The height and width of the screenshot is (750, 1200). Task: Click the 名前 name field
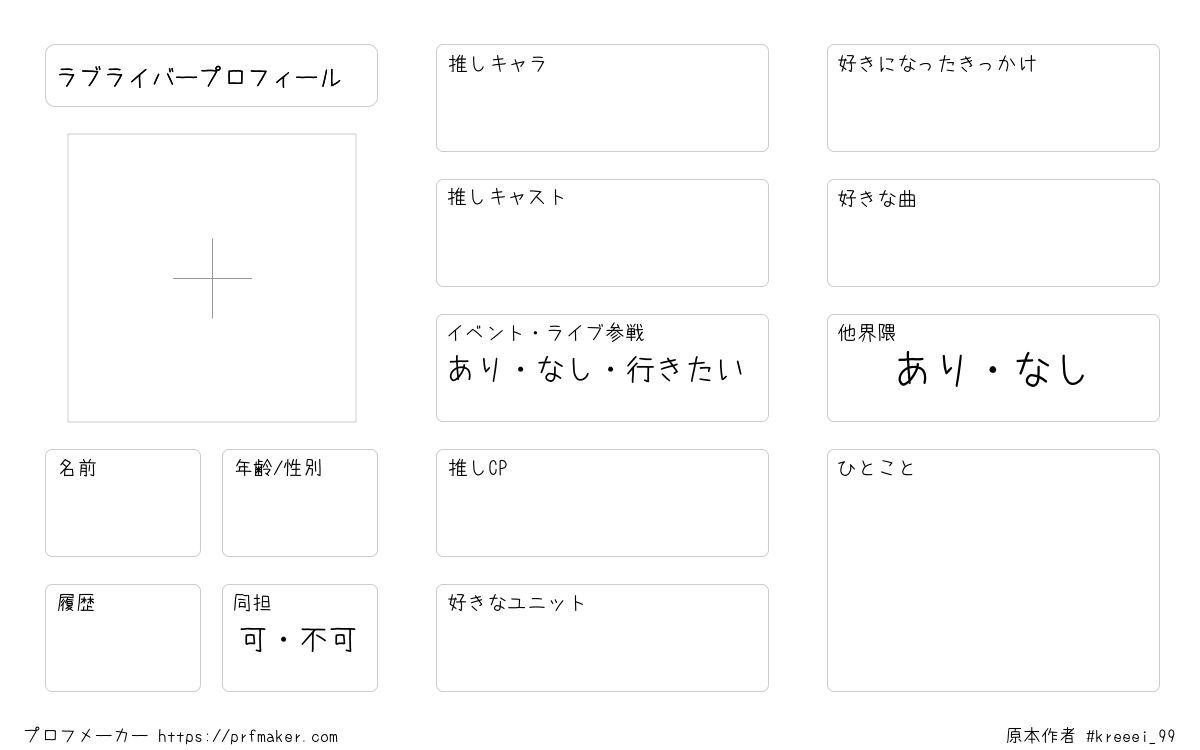coord(123,503)
